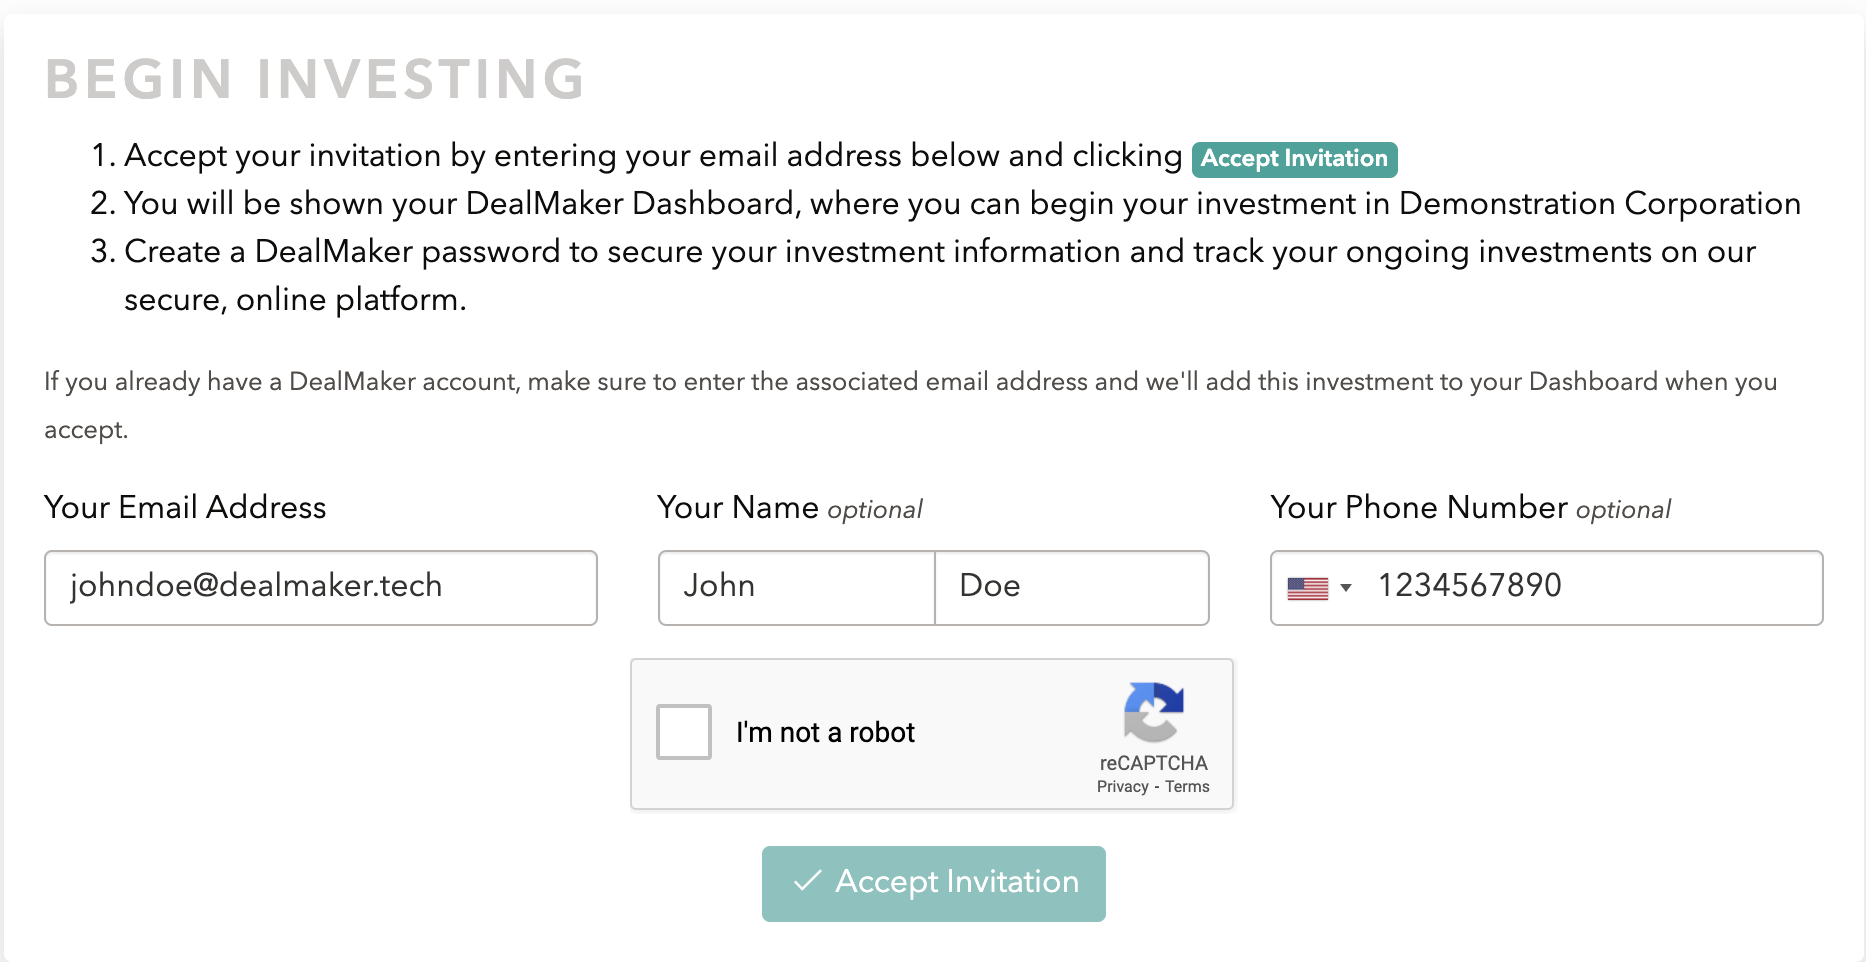Click the I'm not a robot text
The width and height of the screenshot is (1866, 962).
825,733
